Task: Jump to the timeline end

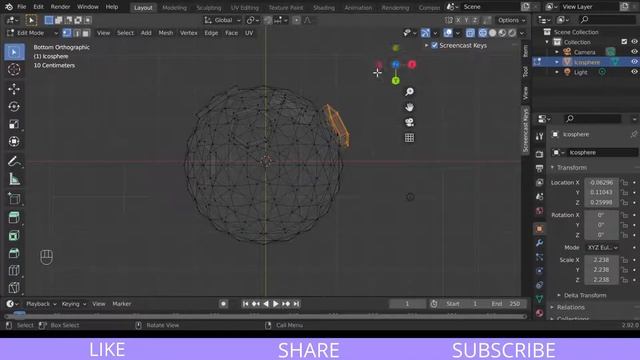Action: (296, 304)
